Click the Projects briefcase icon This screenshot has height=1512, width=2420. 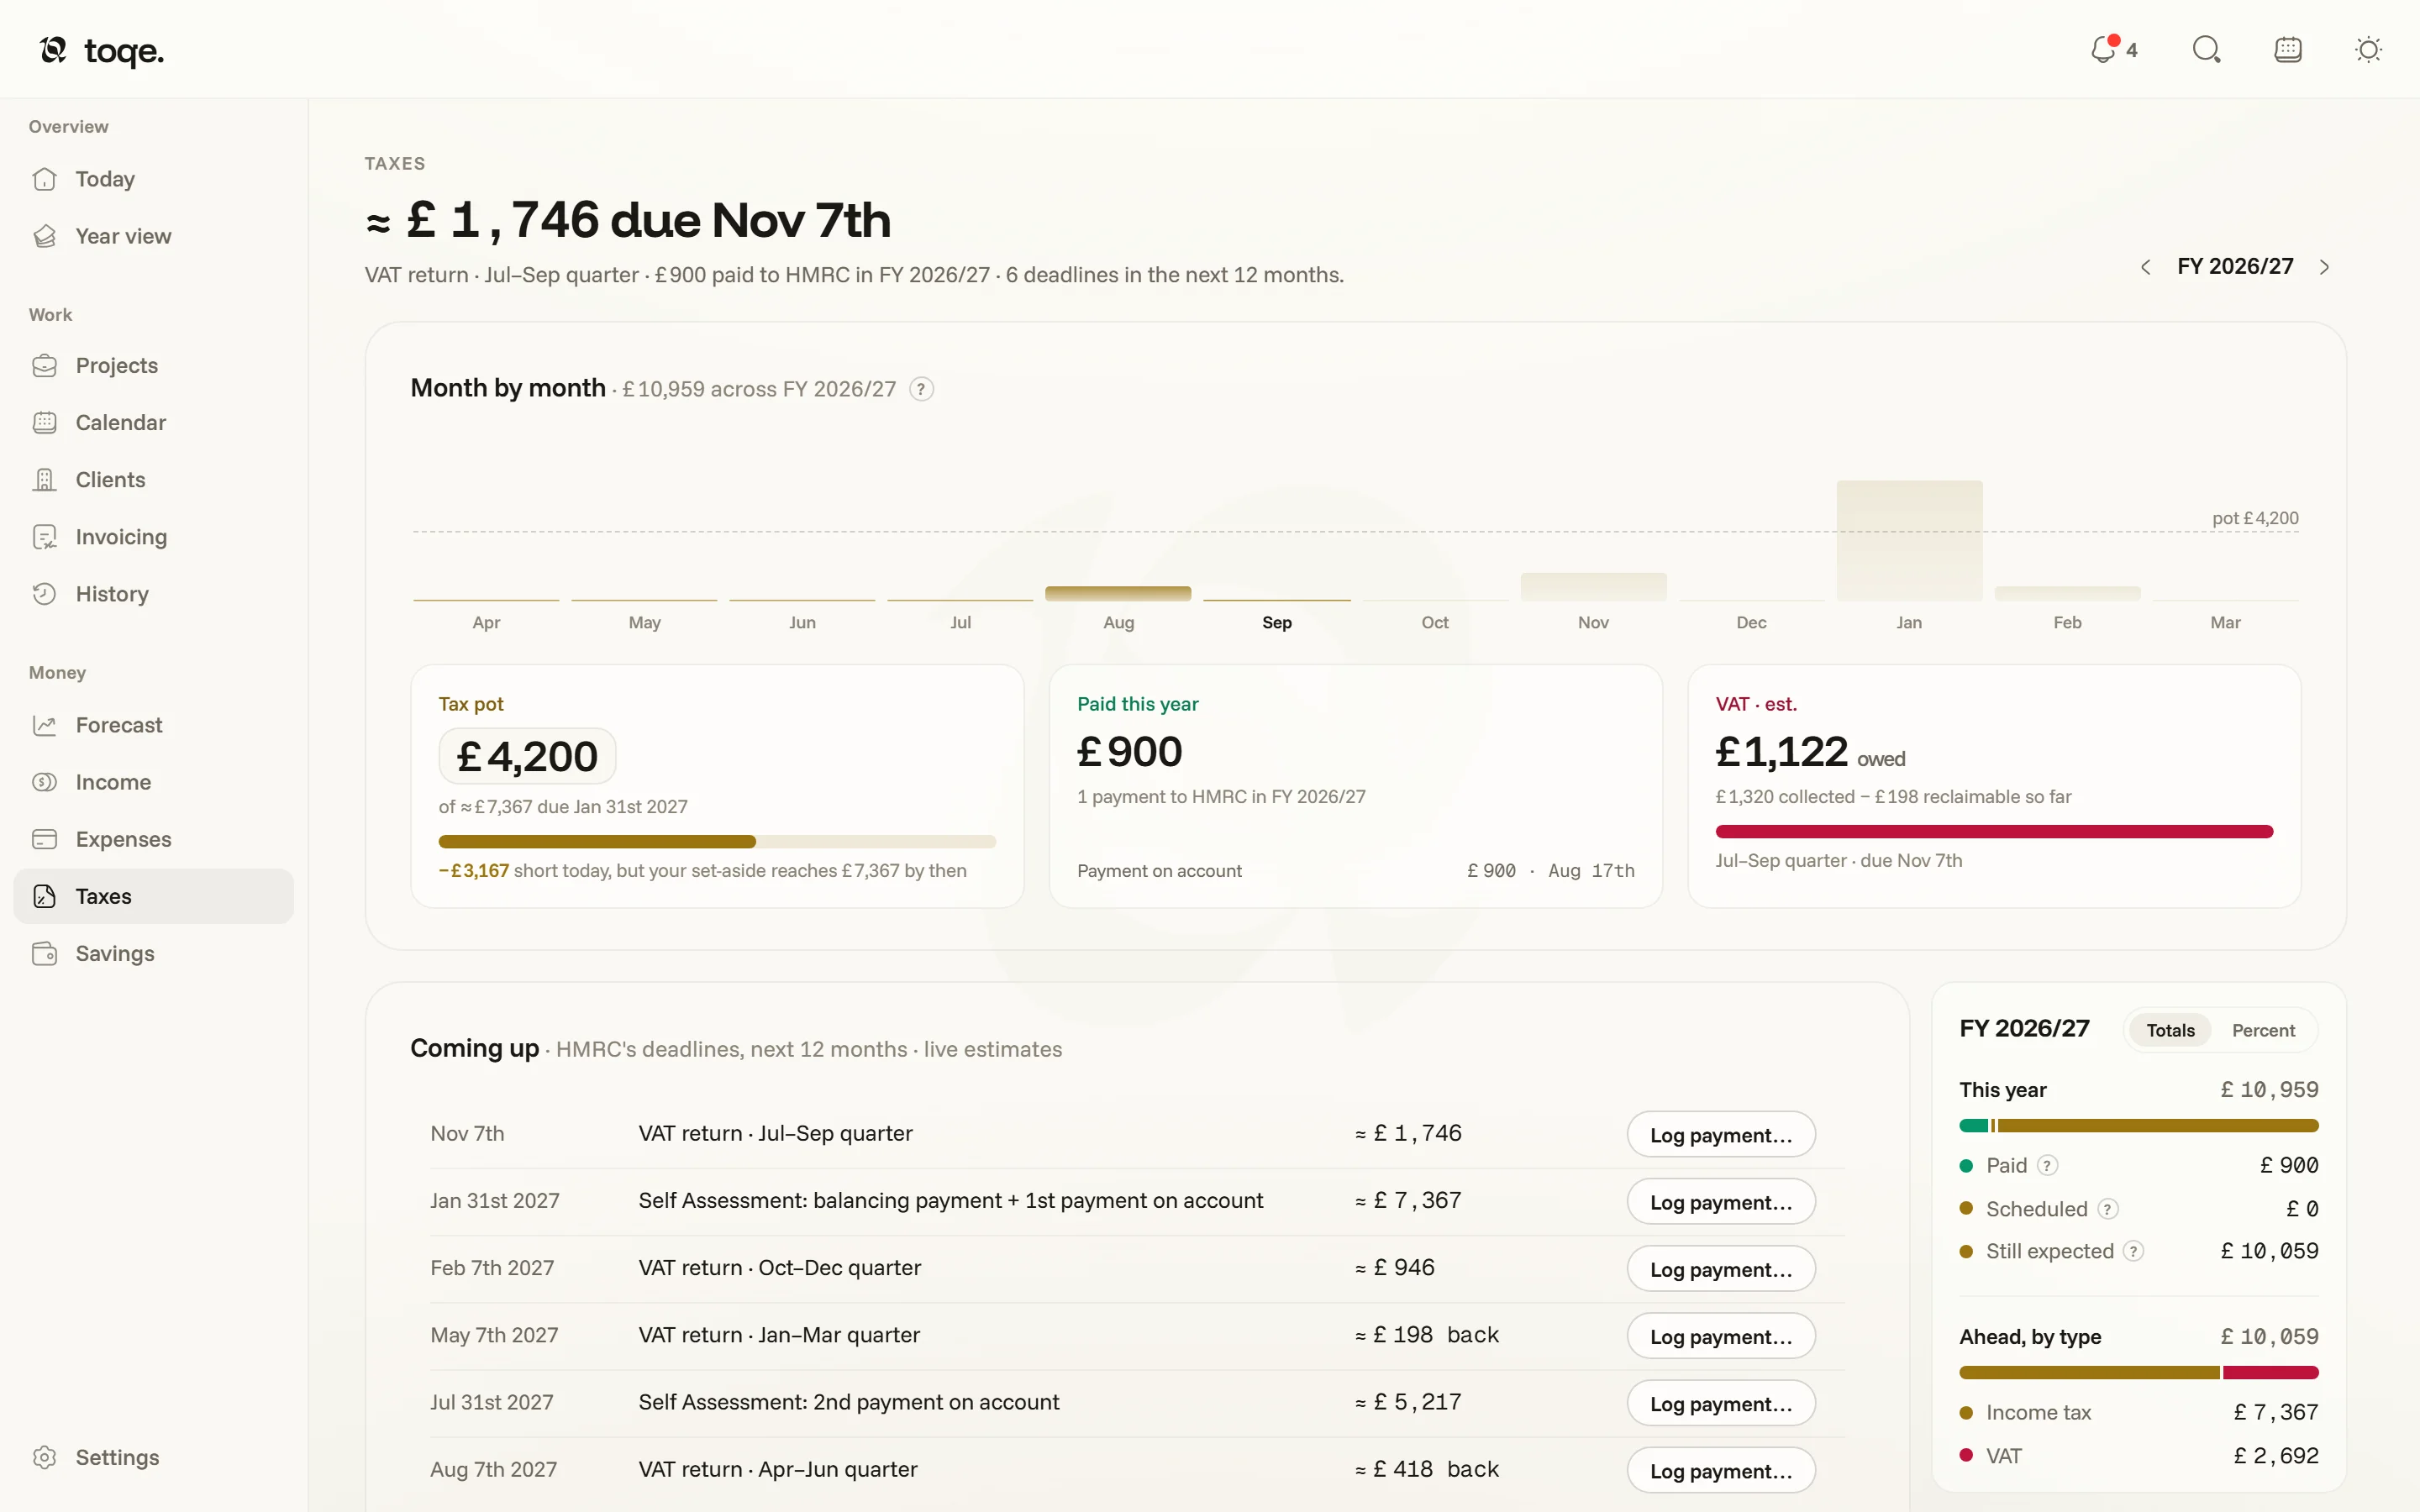pos(44,365)
